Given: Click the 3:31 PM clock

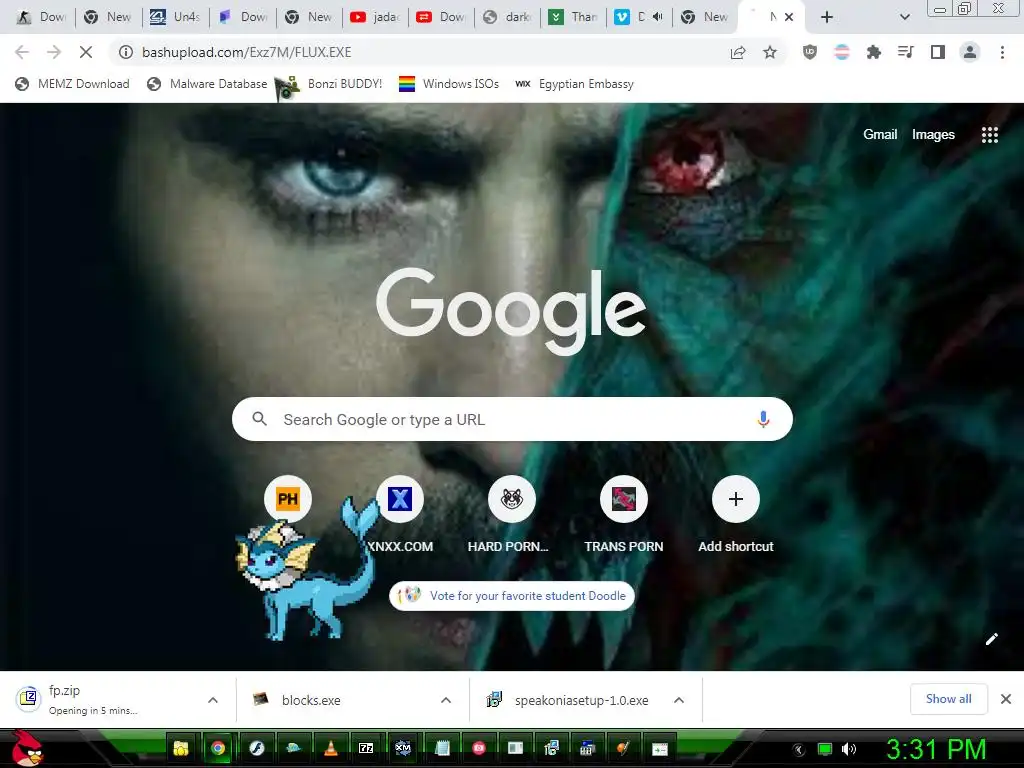Looking at the screenshot, I should 936,749.
